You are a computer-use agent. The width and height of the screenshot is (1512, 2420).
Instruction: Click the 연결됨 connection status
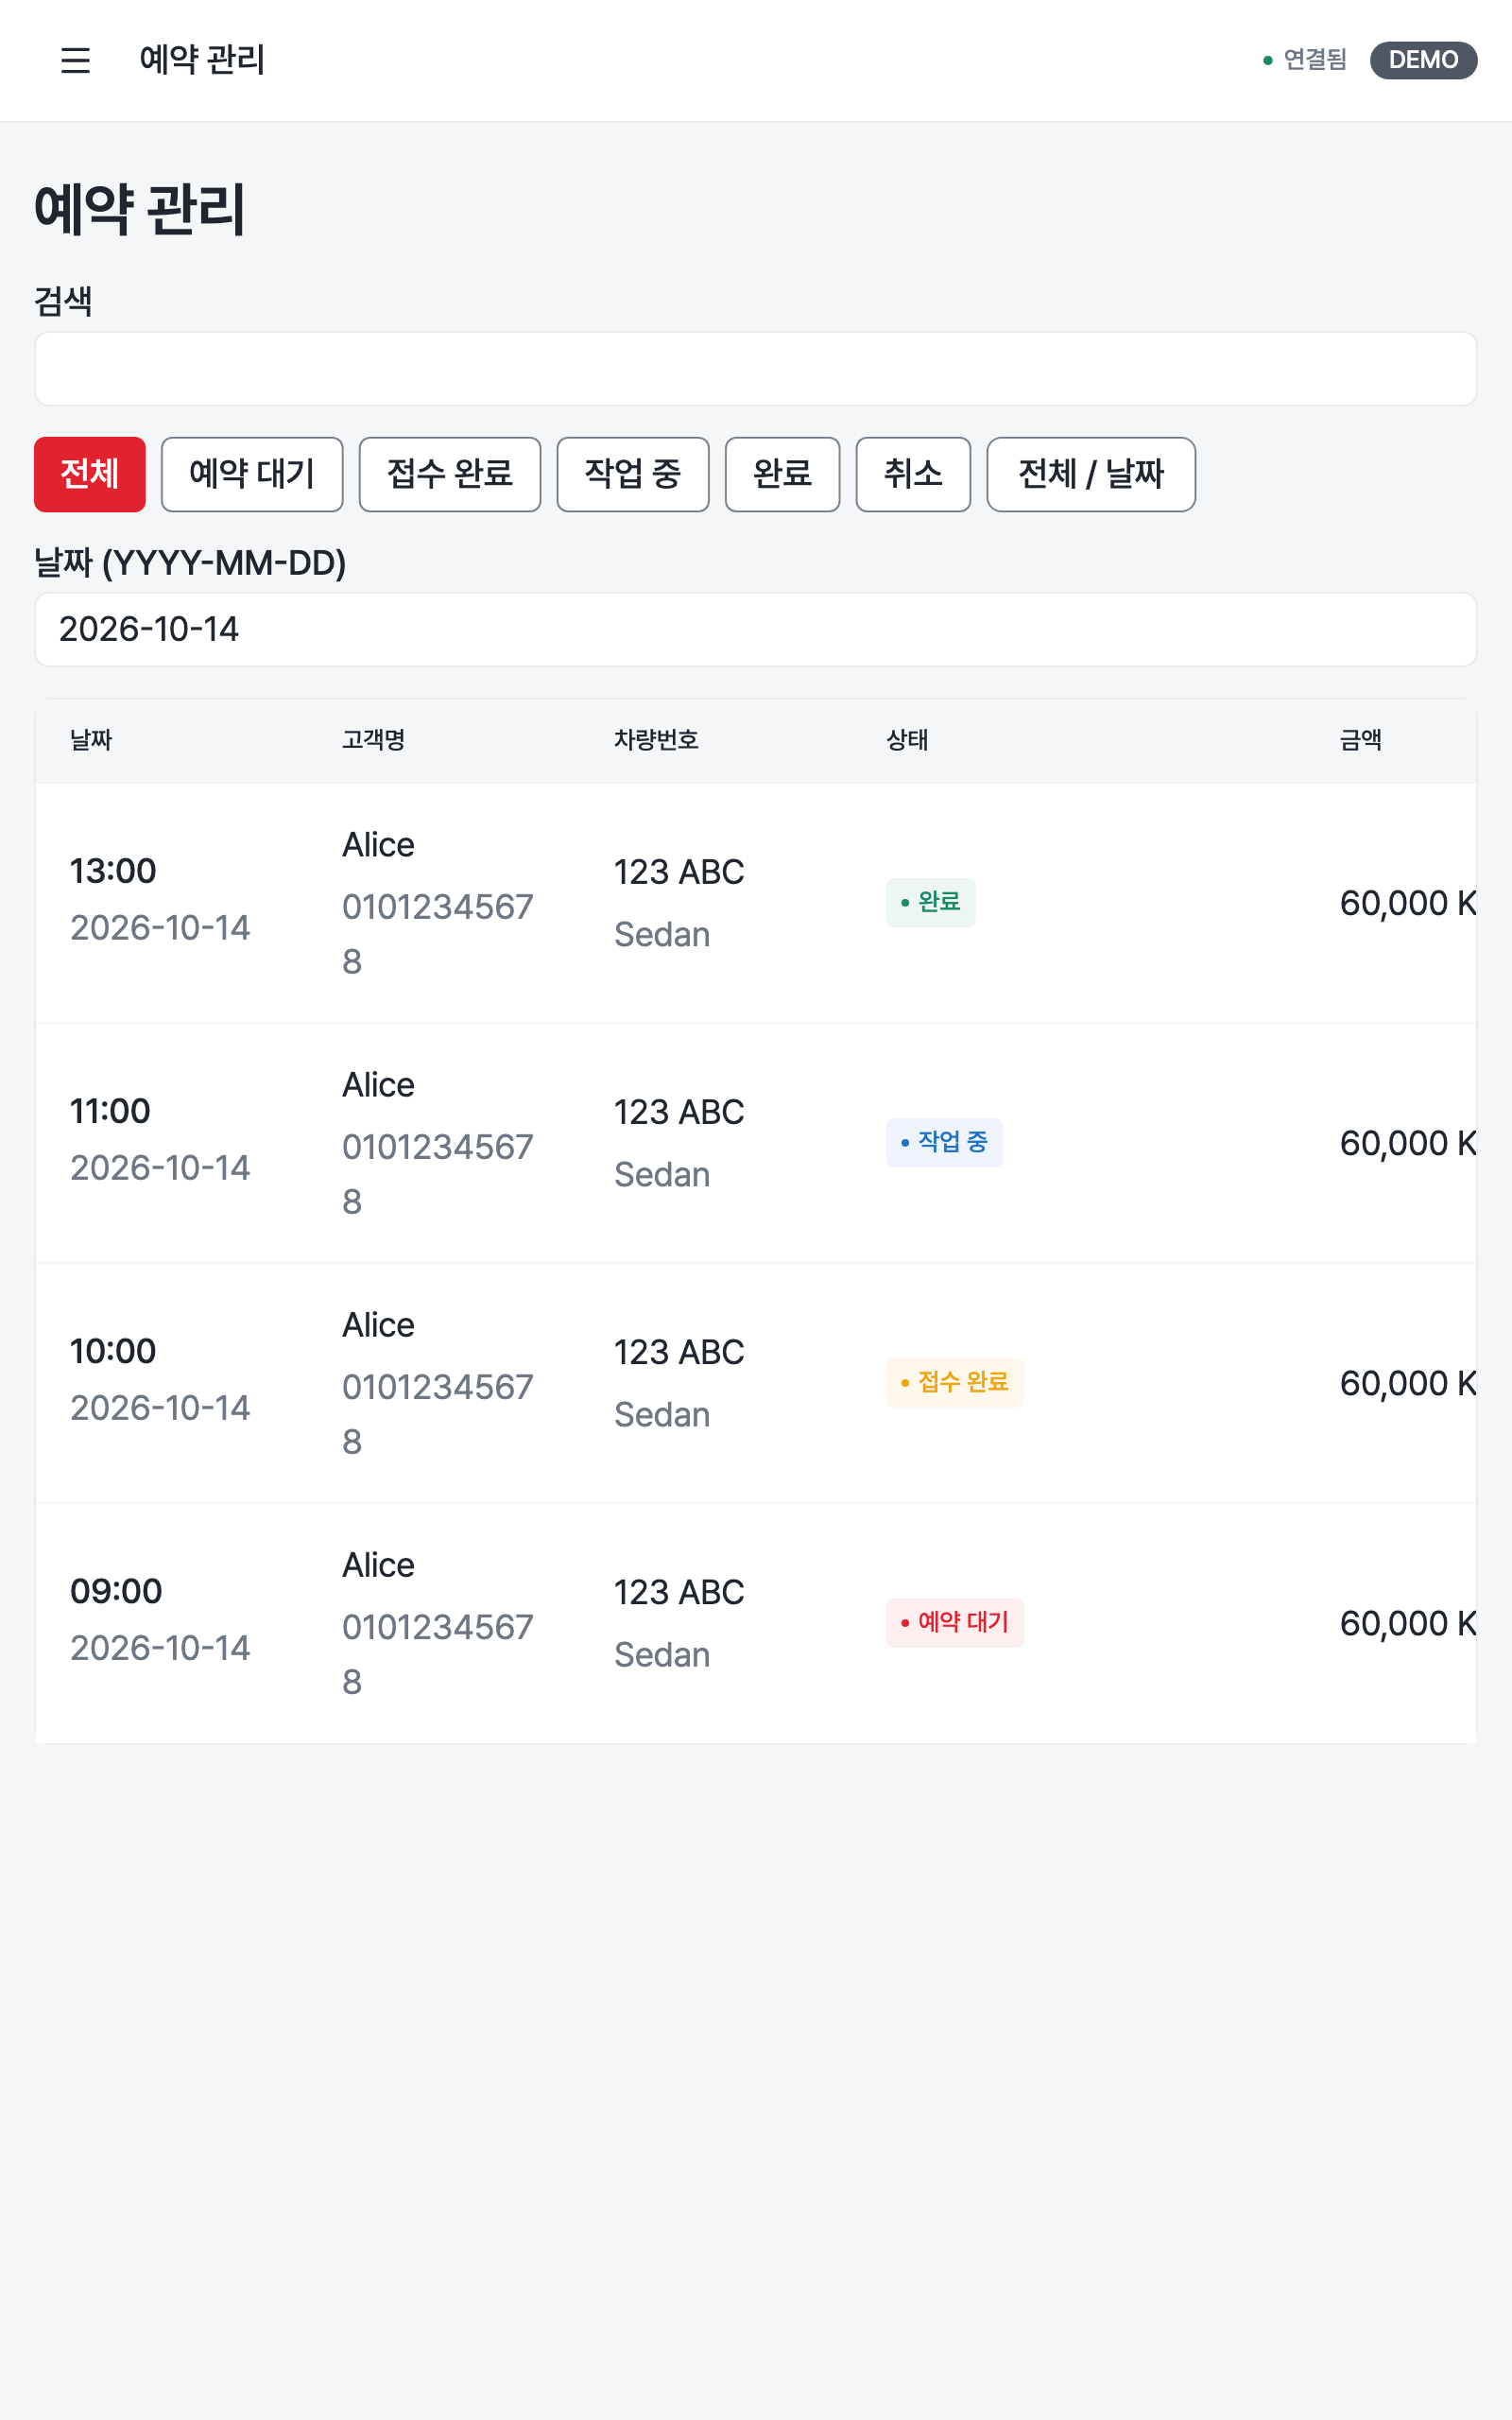coord(1305,60)
